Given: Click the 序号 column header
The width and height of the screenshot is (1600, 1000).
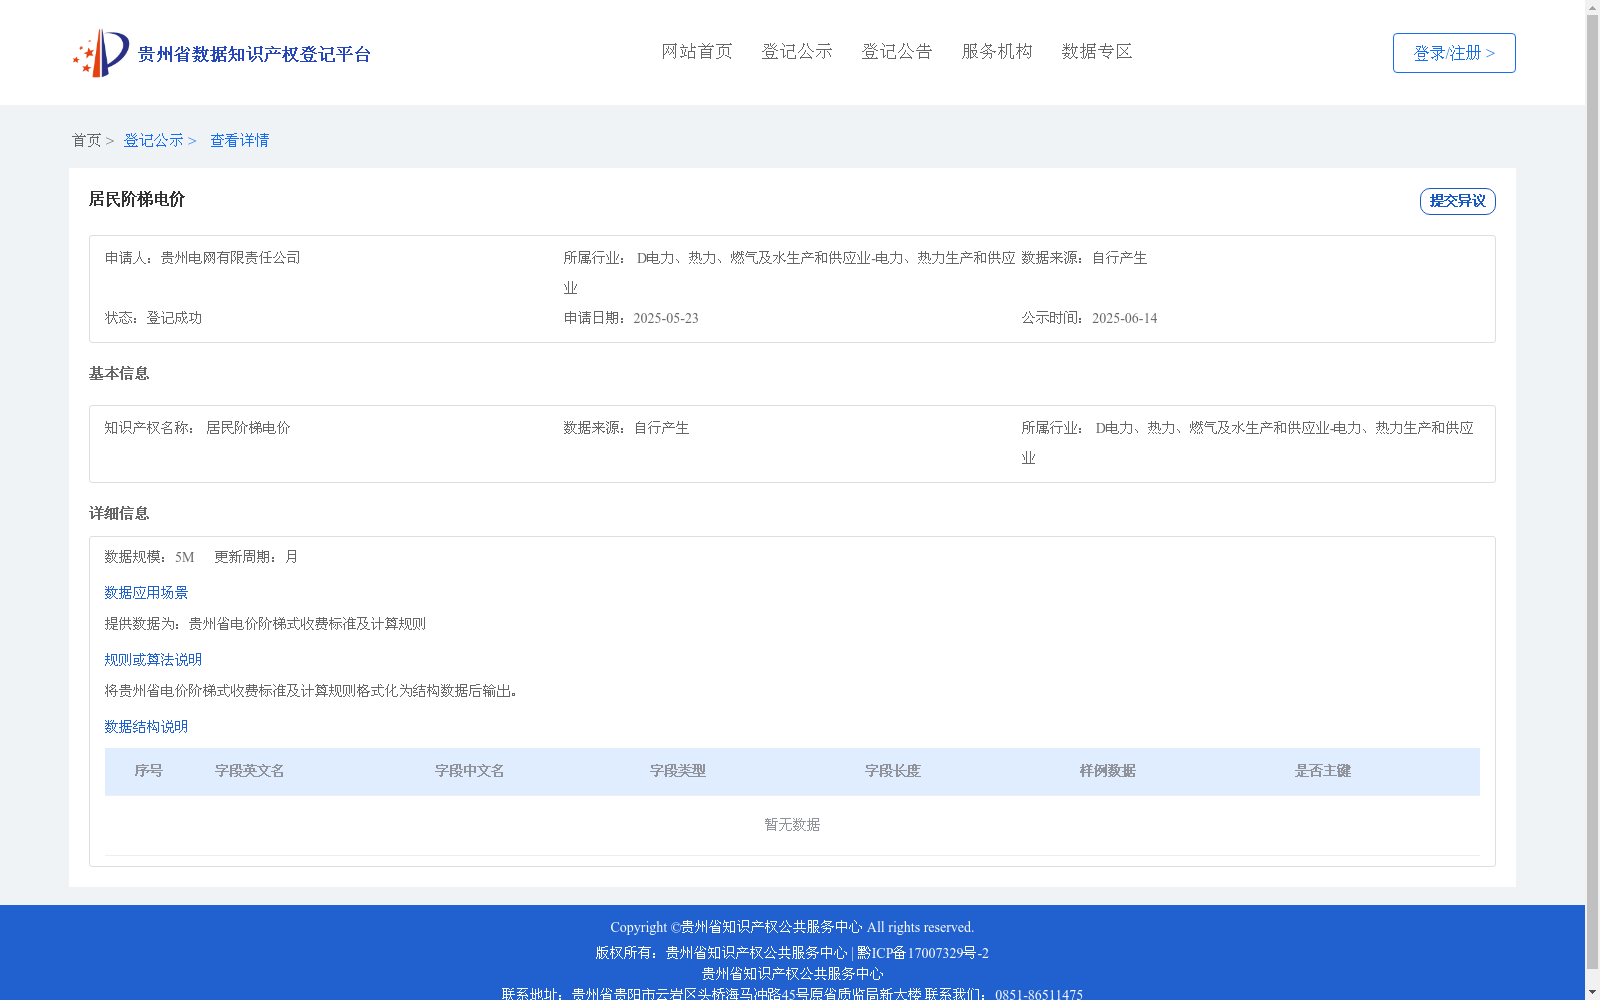Looking at the screenshot, I should [x=149, y=771].
